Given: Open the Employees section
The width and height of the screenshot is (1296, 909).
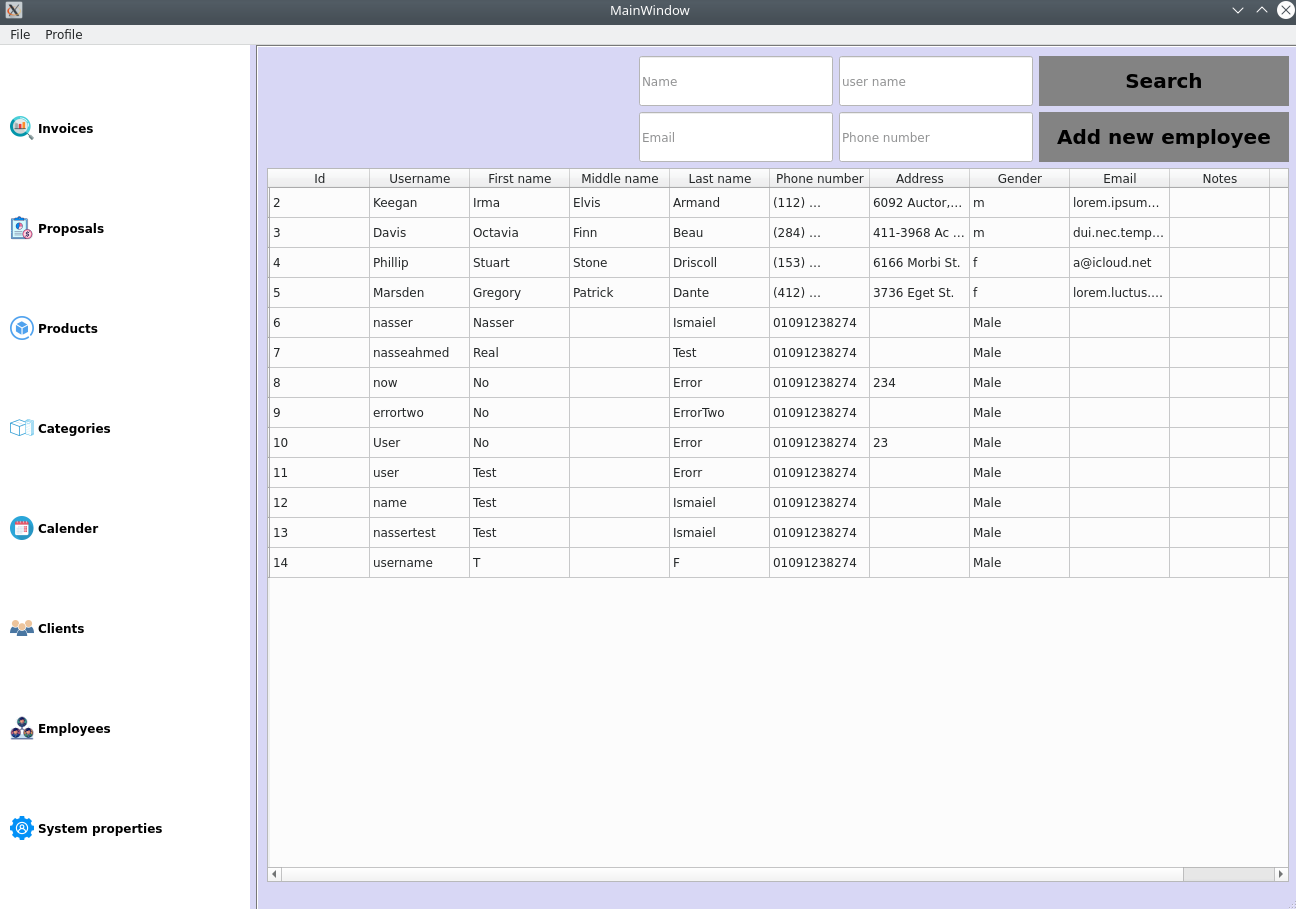Looking at the screenshot, I should [74, 728].
